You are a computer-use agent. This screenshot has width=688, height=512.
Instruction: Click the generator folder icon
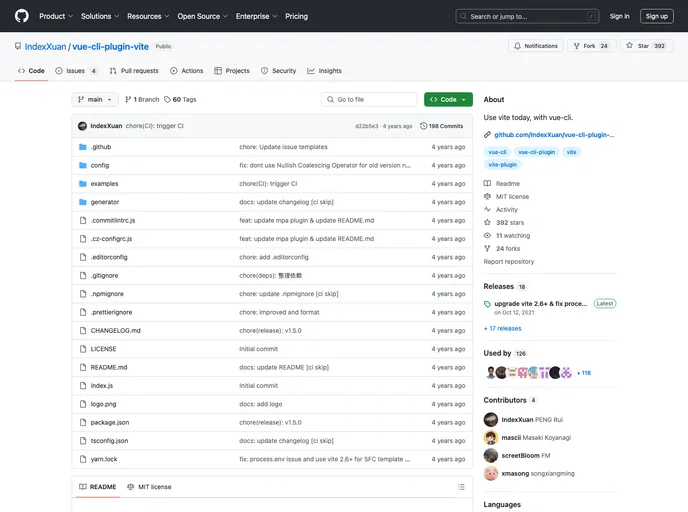tap(82, 202)
